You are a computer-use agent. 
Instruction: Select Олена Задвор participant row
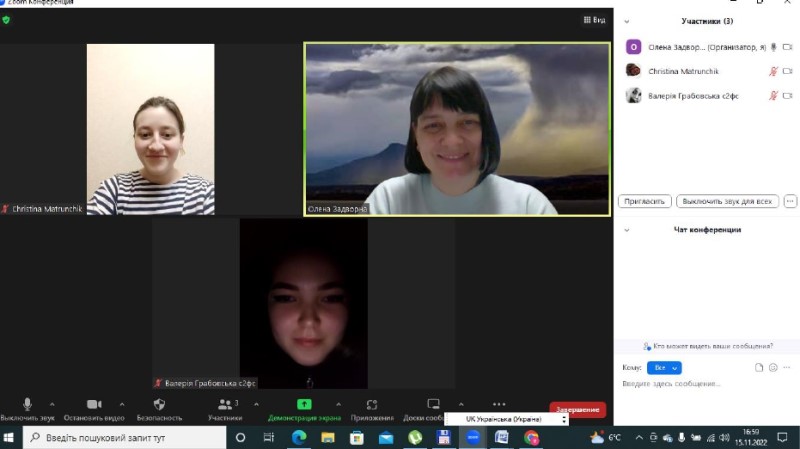click(x=707, y=47)
